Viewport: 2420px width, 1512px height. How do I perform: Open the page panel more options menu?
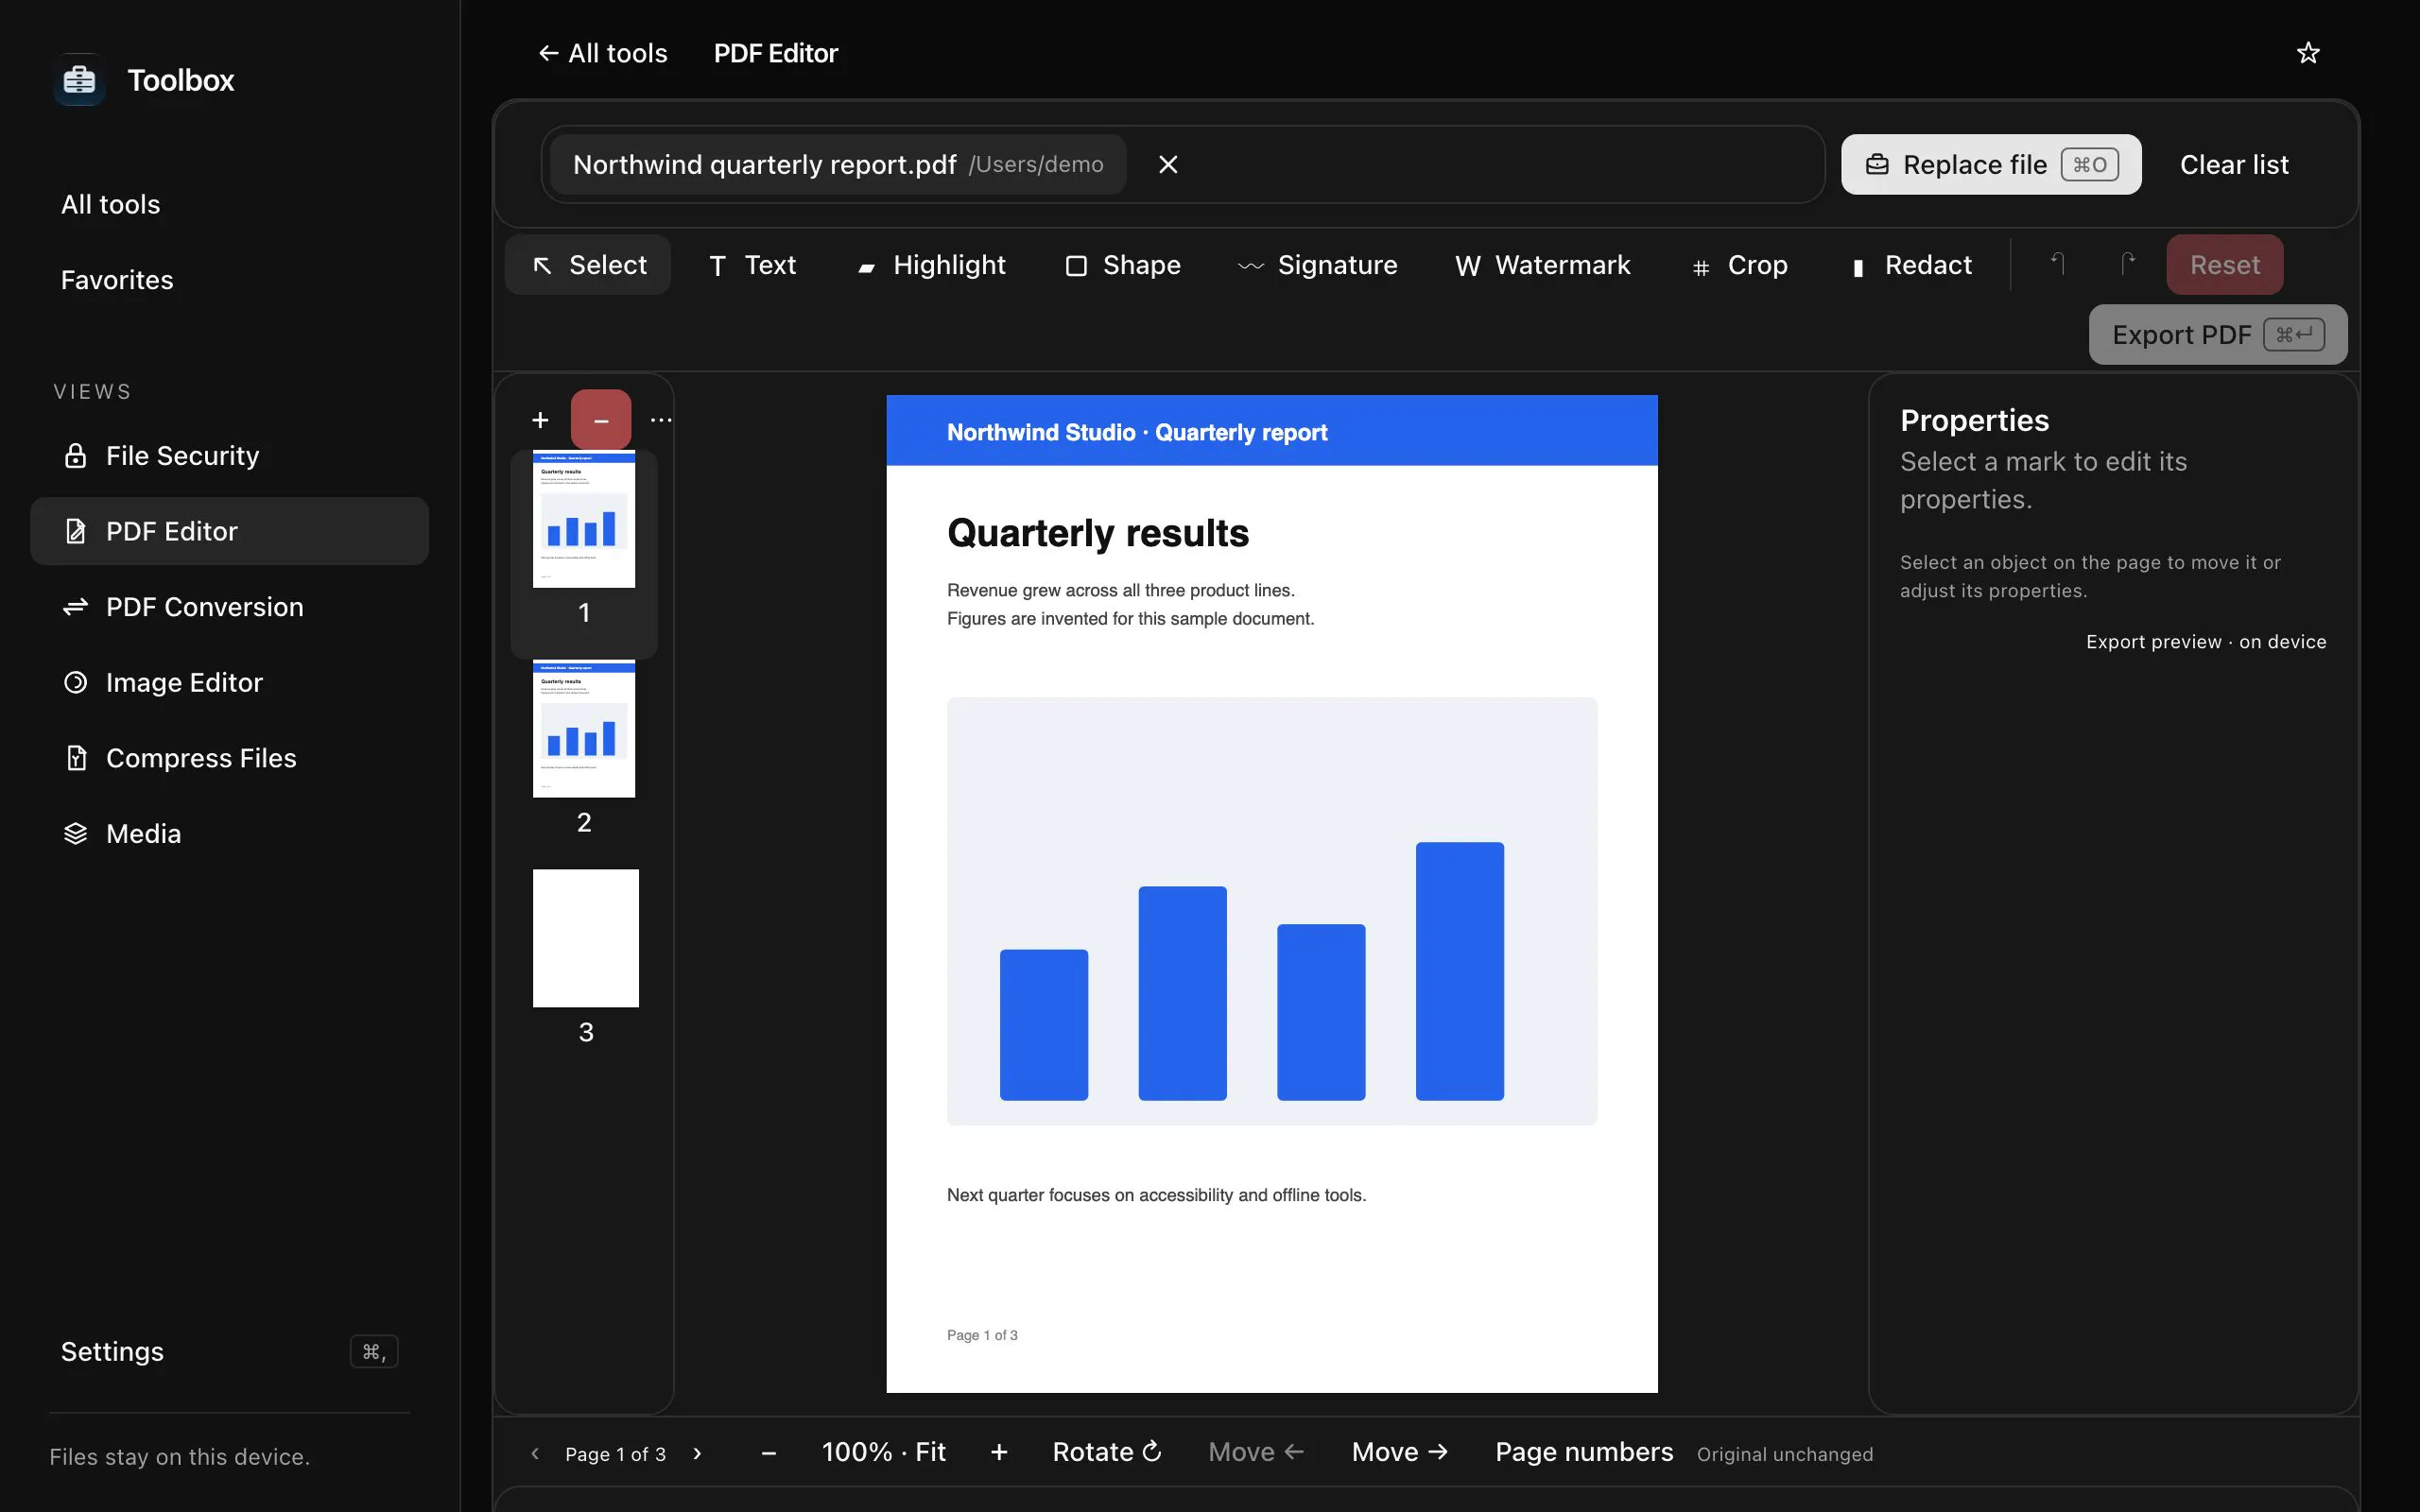tap(661, 420)
